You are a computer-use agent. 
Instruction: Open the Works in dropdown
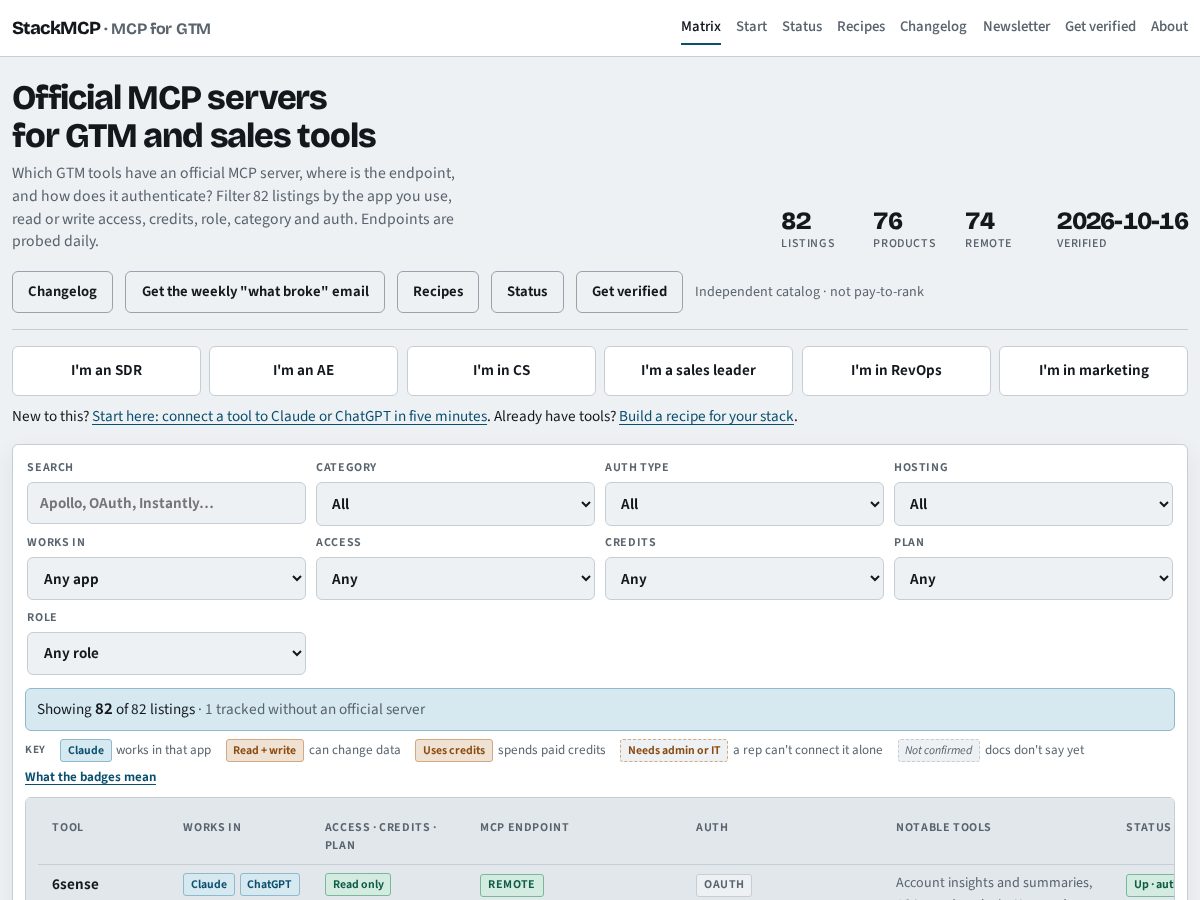pos(166,579)
